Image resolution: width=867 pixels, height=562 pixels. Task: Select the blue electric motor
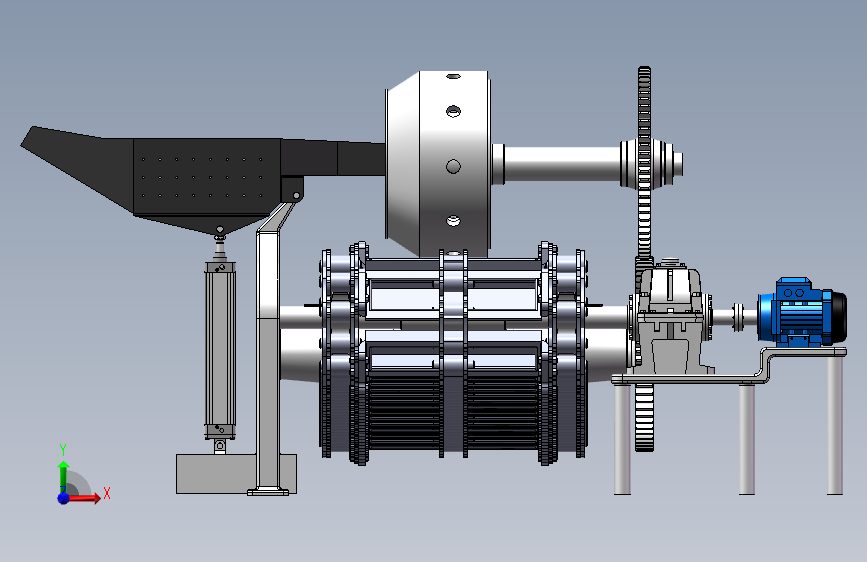pos(802,313)
